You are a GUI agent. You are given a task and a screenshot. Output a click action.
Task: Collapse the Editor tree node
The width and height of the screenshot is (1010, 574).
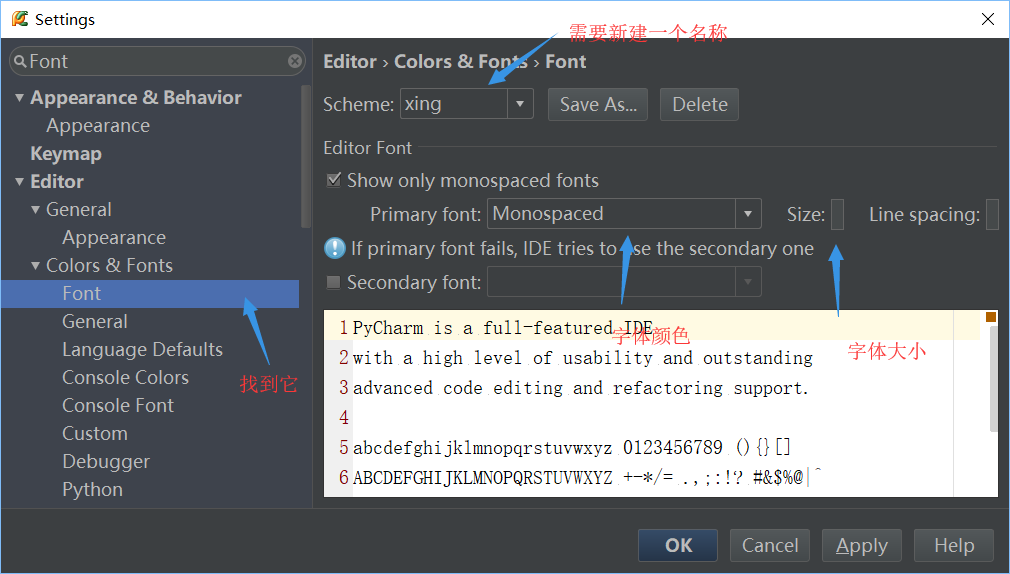tap(19, 182)
